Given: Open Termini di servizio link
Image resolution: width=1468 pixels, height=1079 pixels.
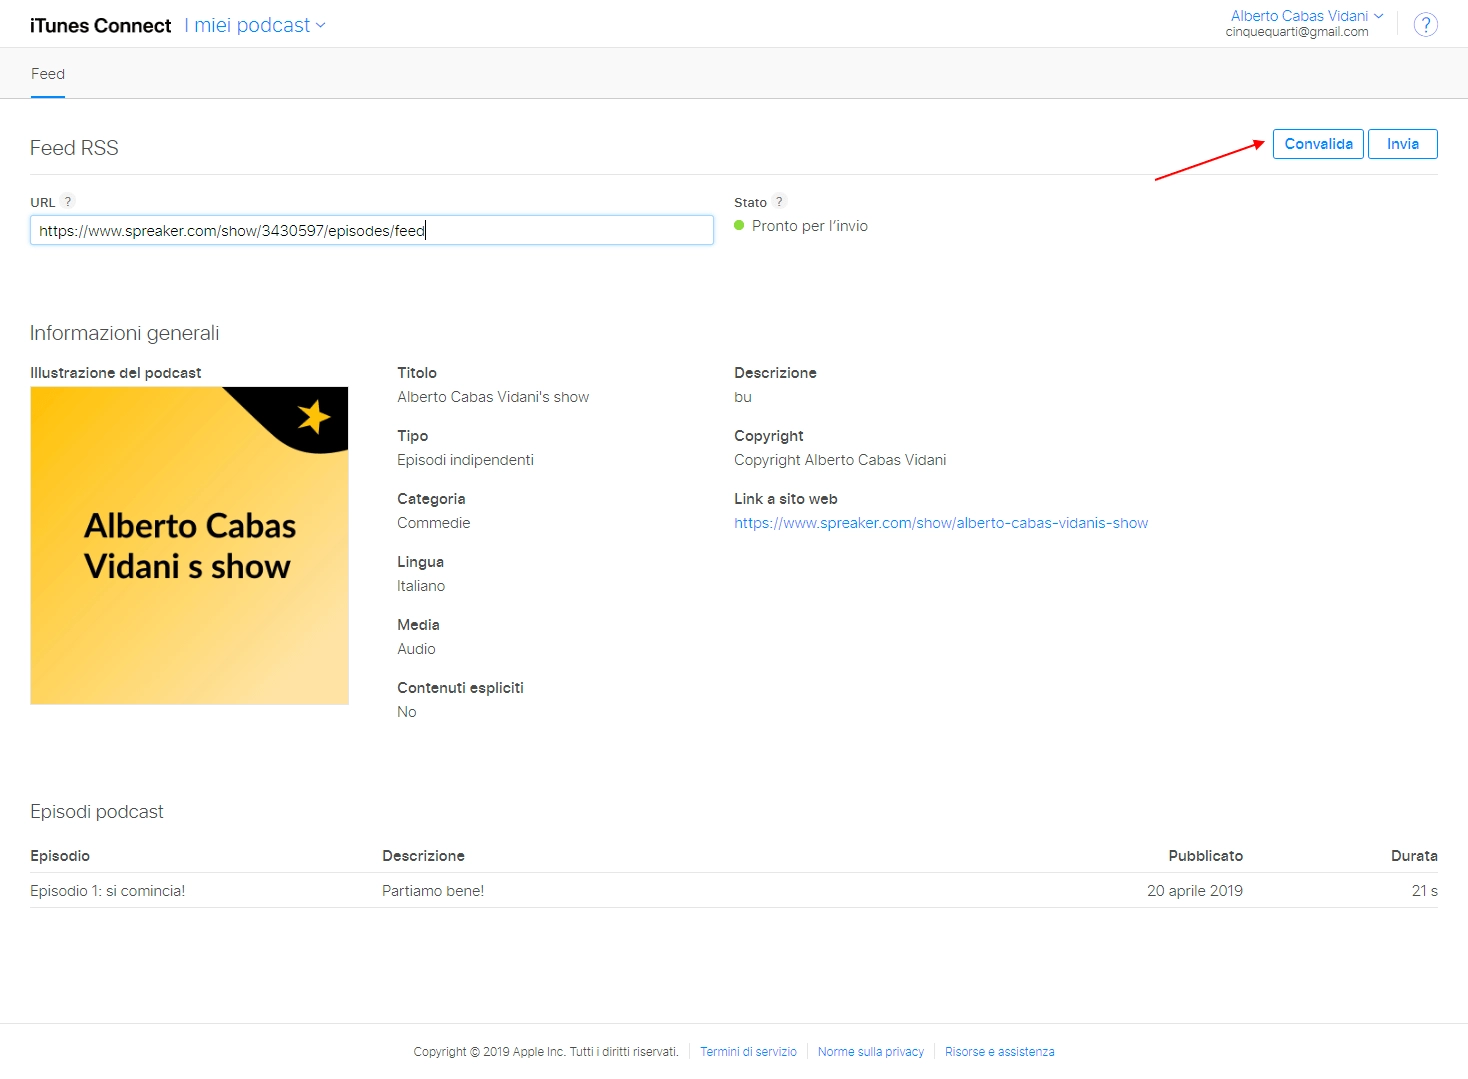Looking at the screenshot, I should pos(748,1052).
